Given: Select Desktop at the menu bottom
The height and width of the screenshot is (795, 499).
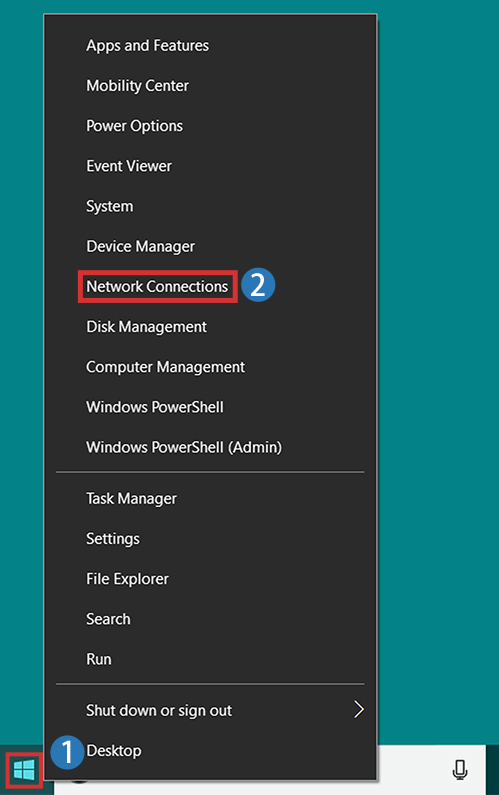Looking at the screenshot, I should [x=114, y=750].
